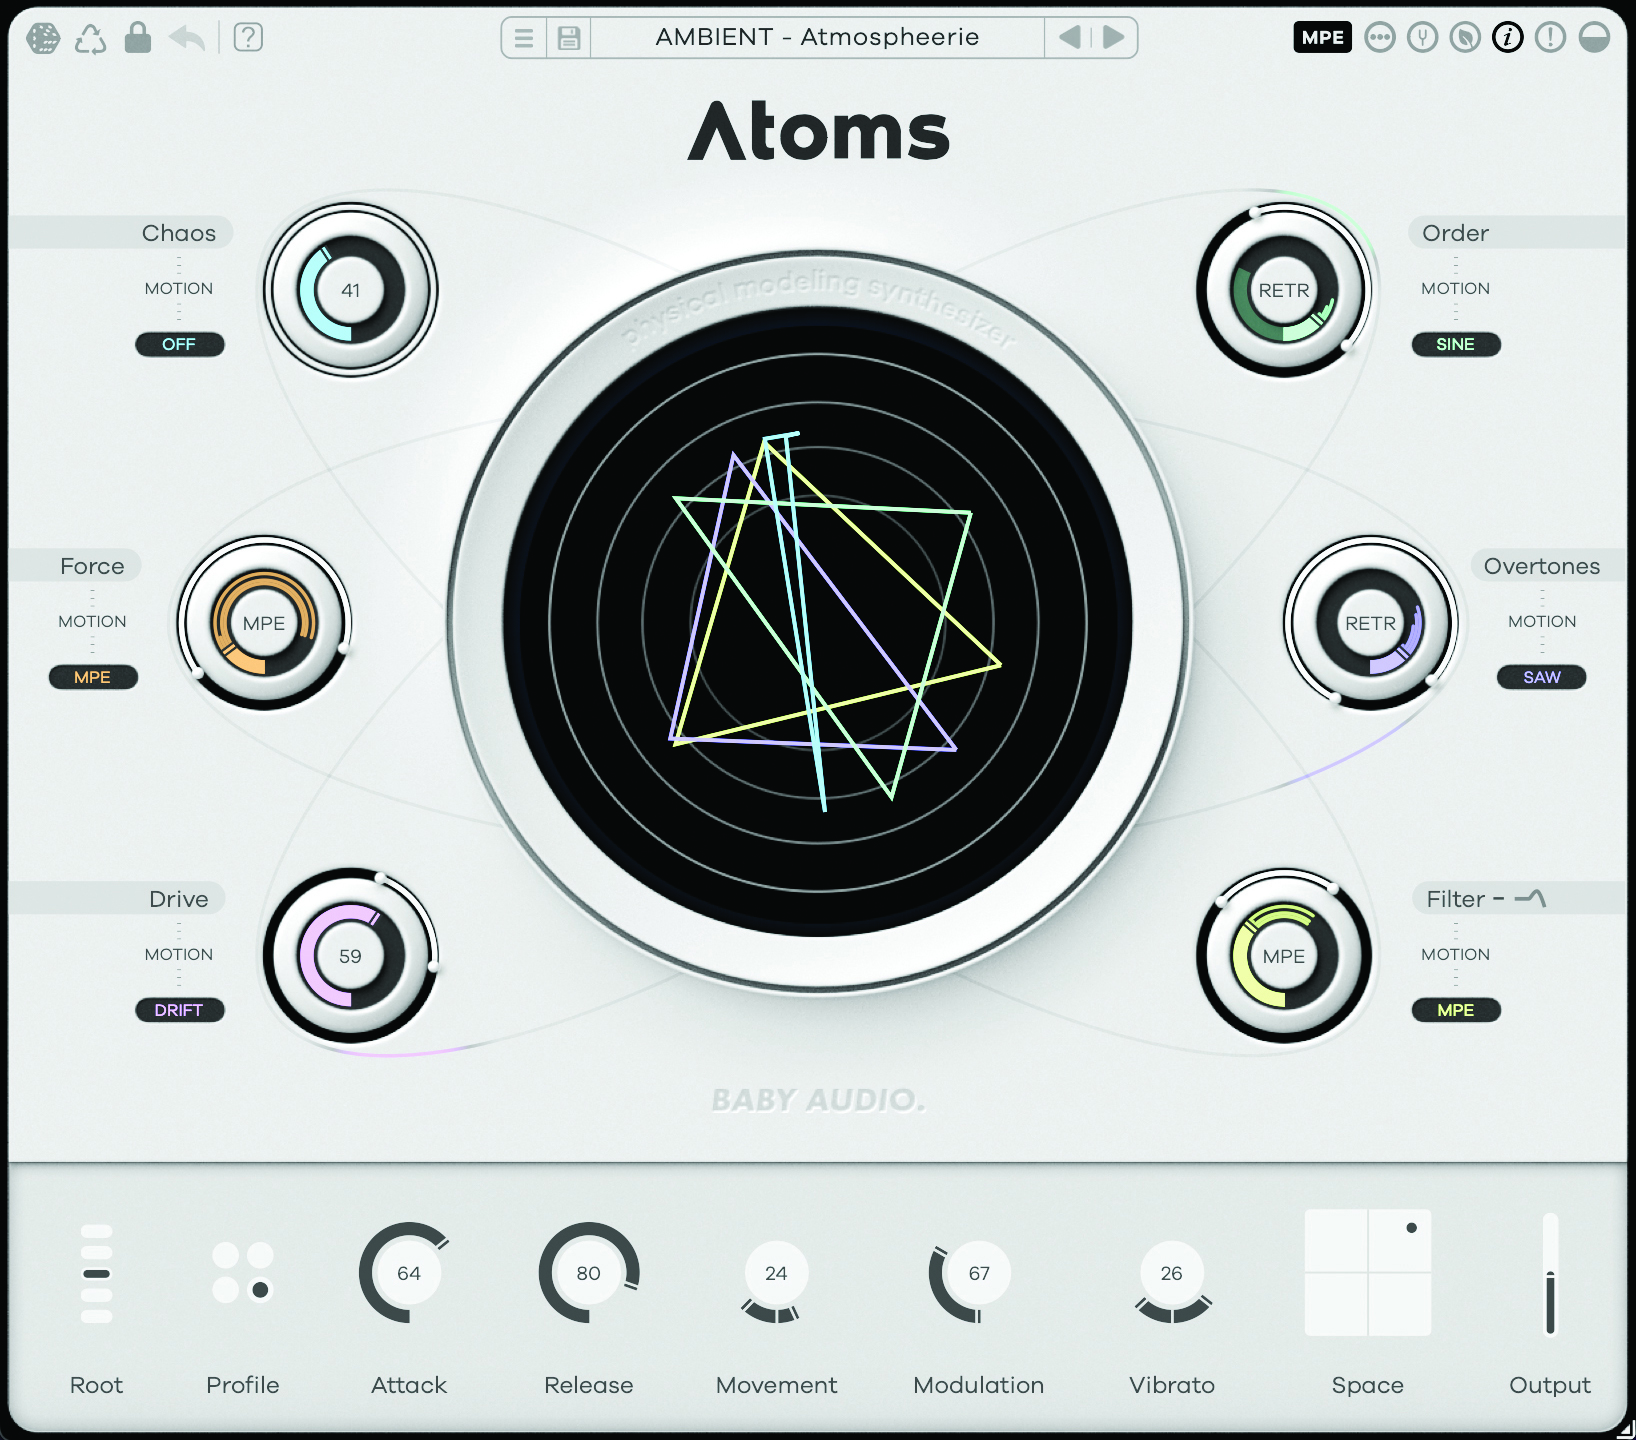Click the Attack knob showing 64
The height and width of the screenshot is (1440, 1636).
click(x=408, y=1273)
